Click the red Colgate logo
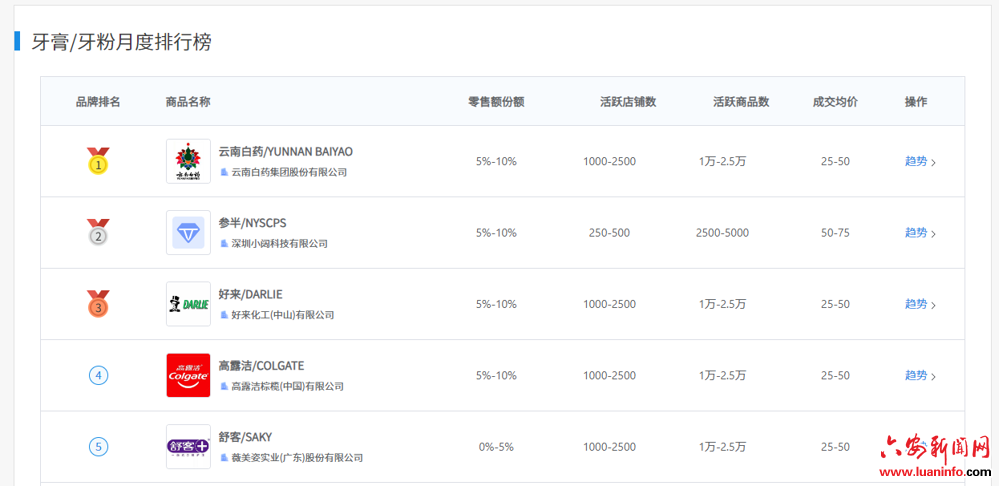The width and height of the screenshot is (999, 486). (x=188, y=375)
